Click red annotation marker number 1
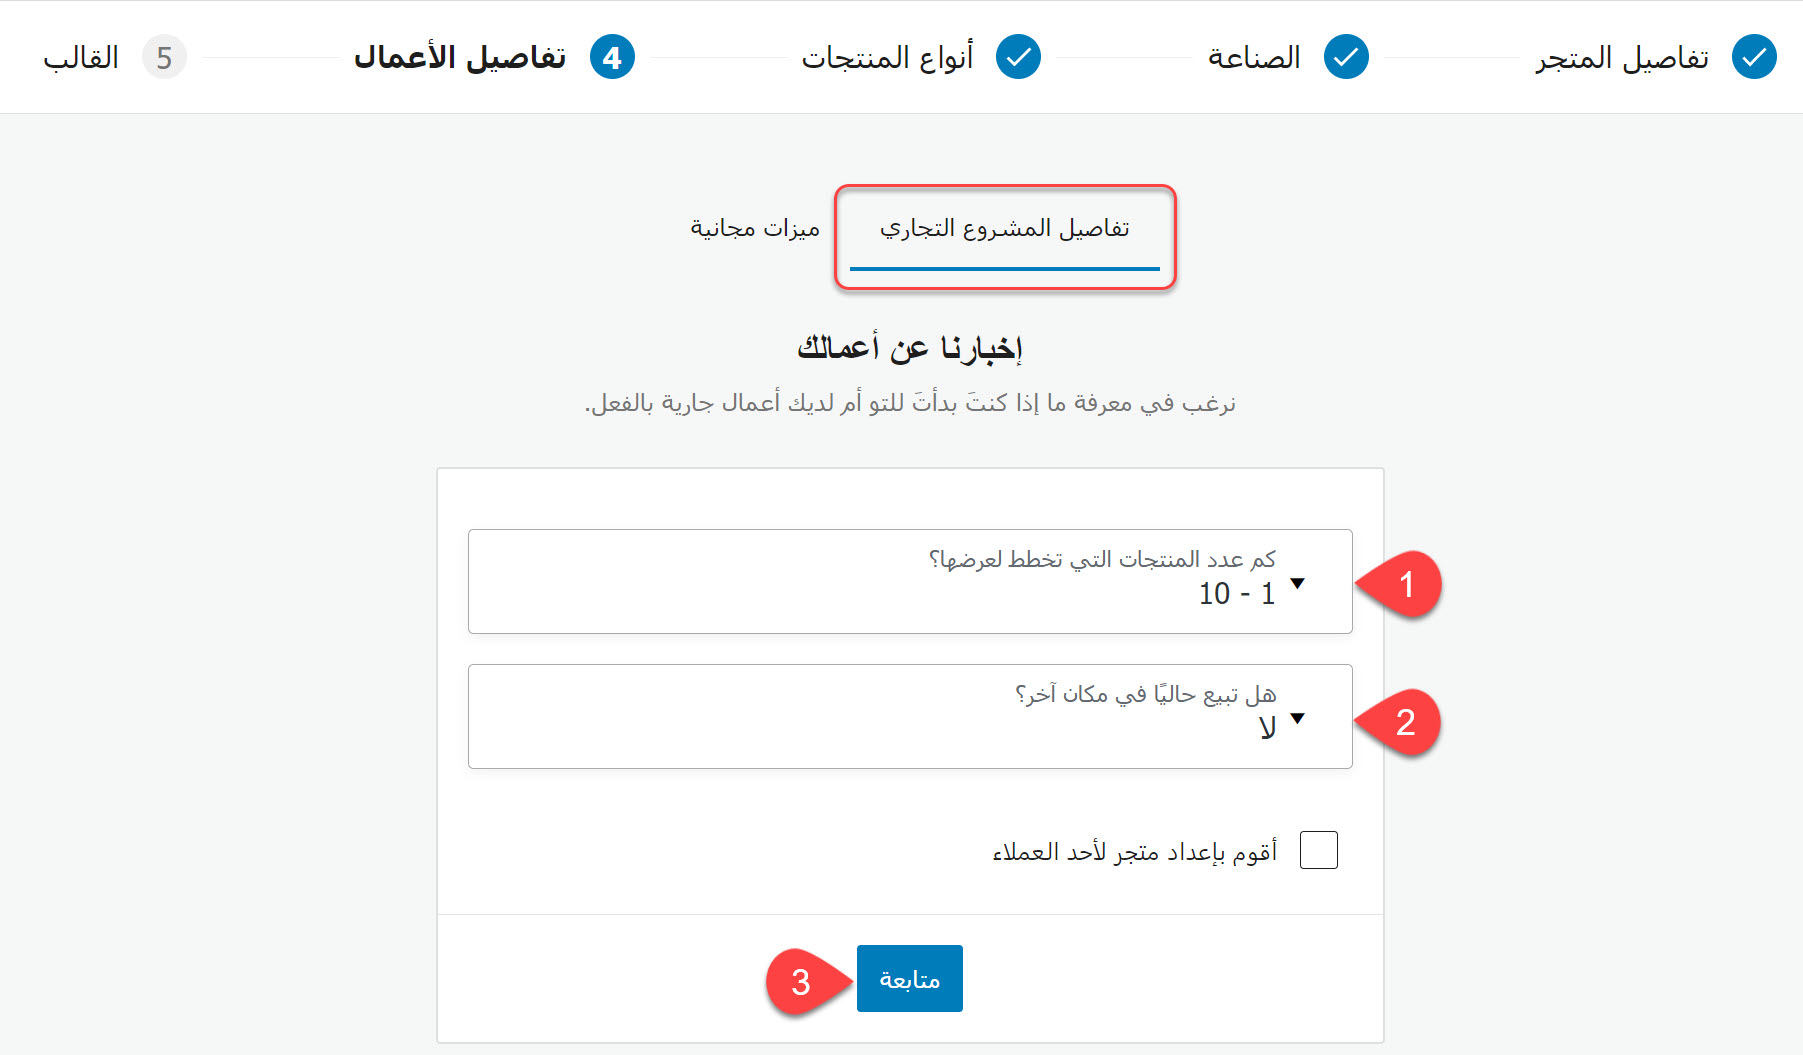 [x=1405, y=584]
